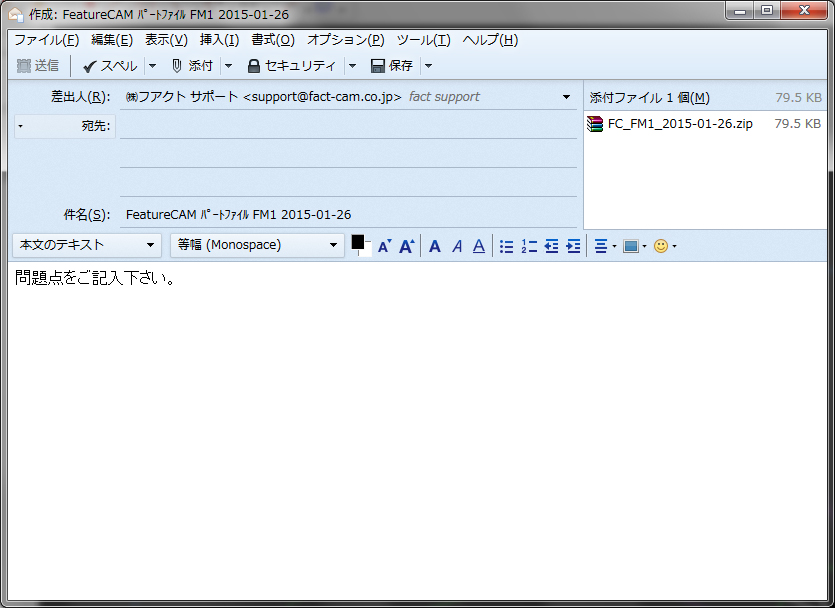Click the Send (送信) button

(x=38, y=65)
